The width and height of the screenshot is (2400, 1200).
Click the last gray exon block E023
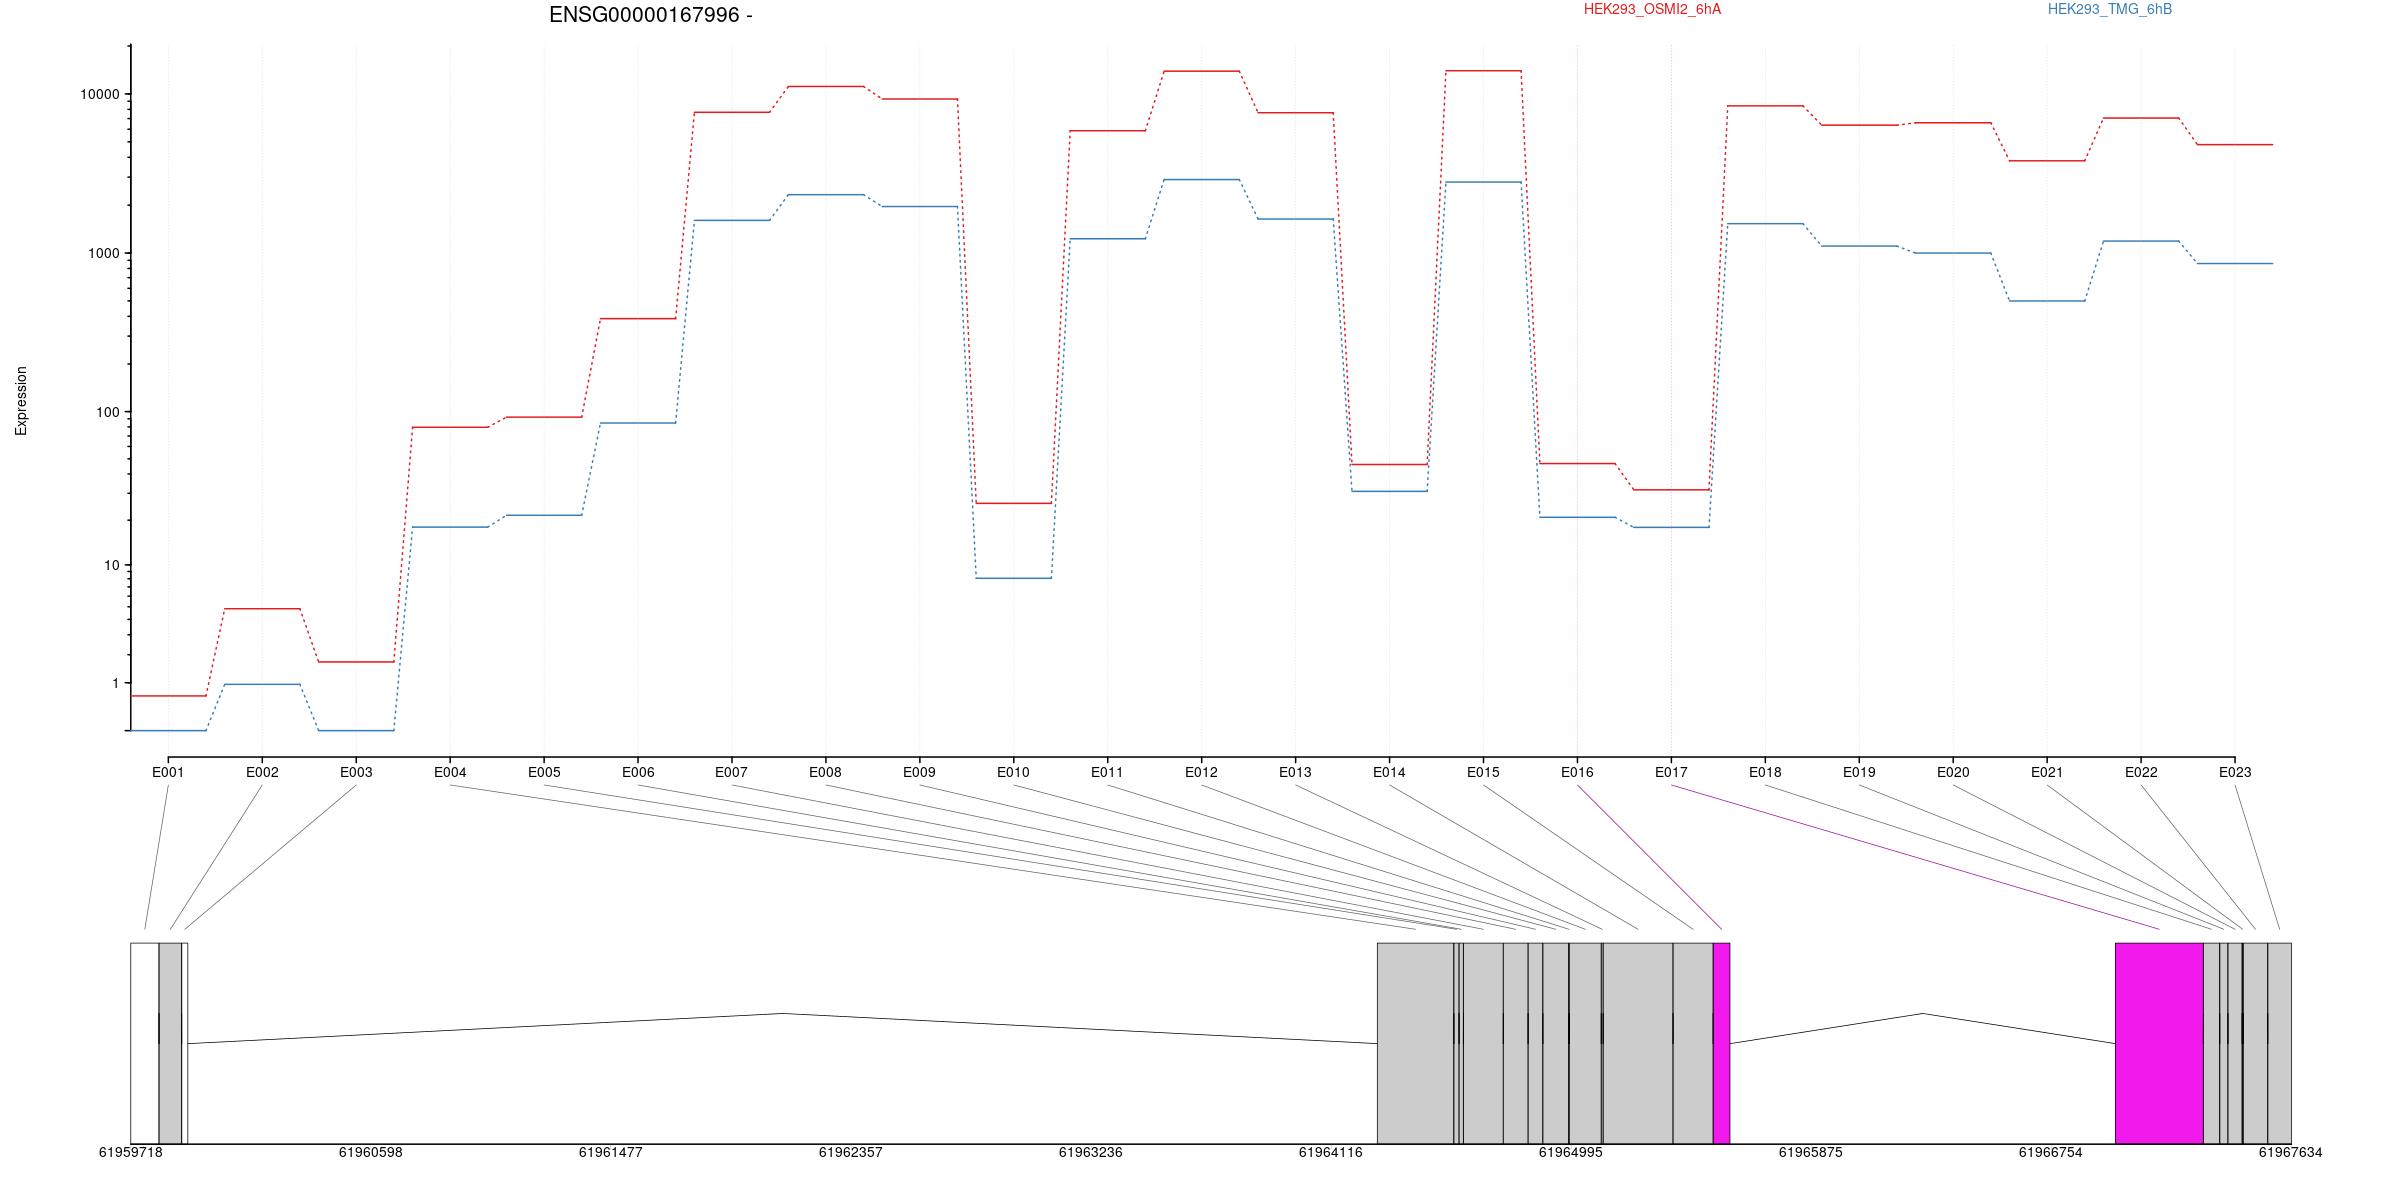[2279, 1043]
